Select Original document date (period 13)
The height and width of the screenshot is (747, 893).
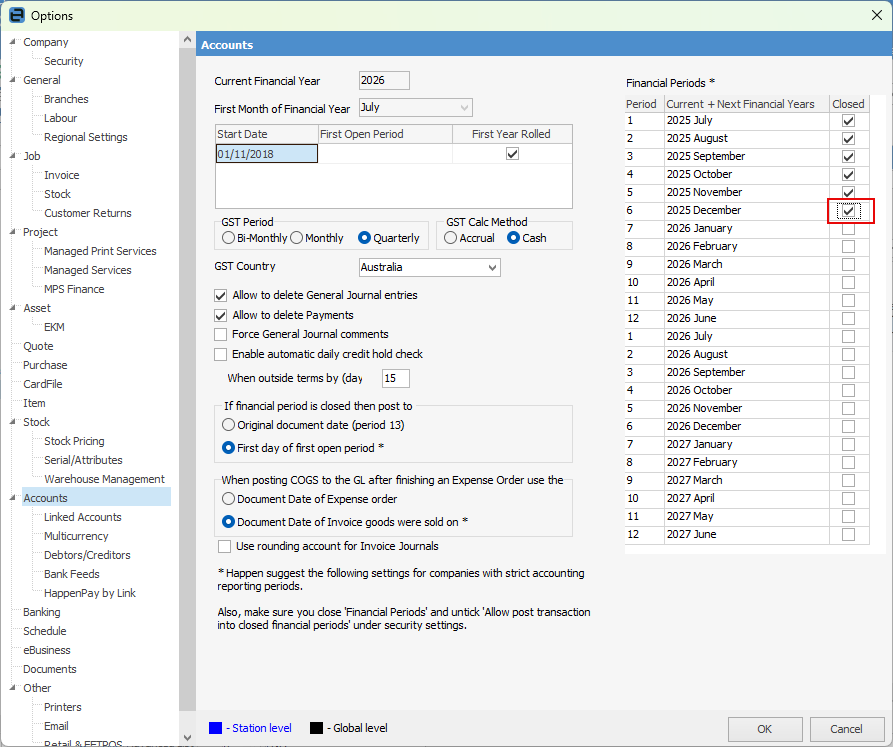[229, 425]
